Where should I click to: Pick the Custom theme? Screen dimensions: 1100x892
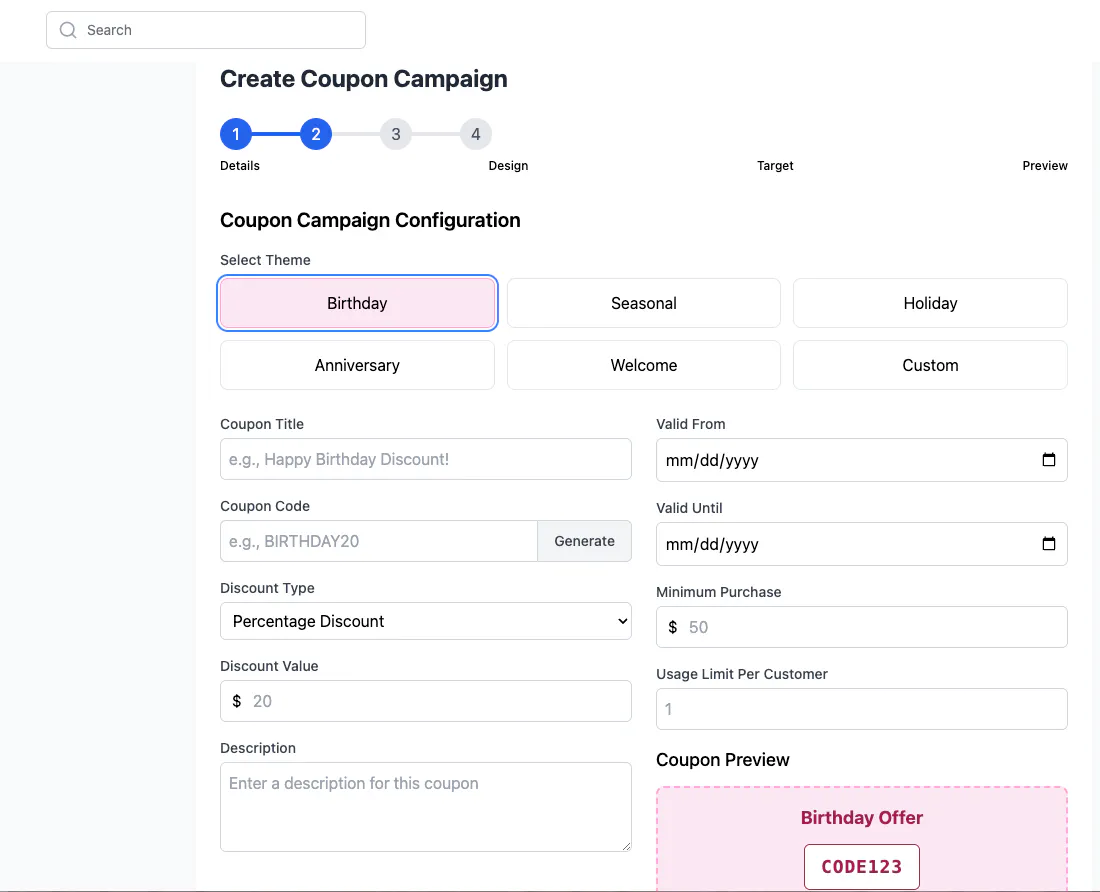tap(930, 365)
